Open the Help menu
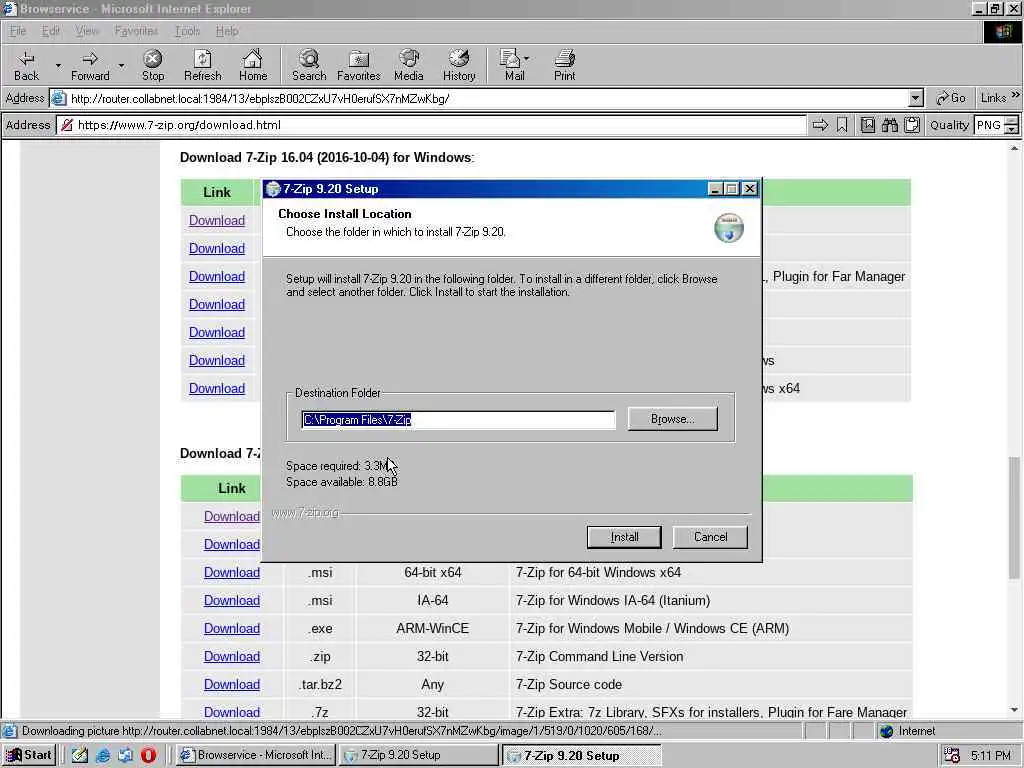Image resolution: width=1024 pixels, height=768 pixels. coord(227,31)
